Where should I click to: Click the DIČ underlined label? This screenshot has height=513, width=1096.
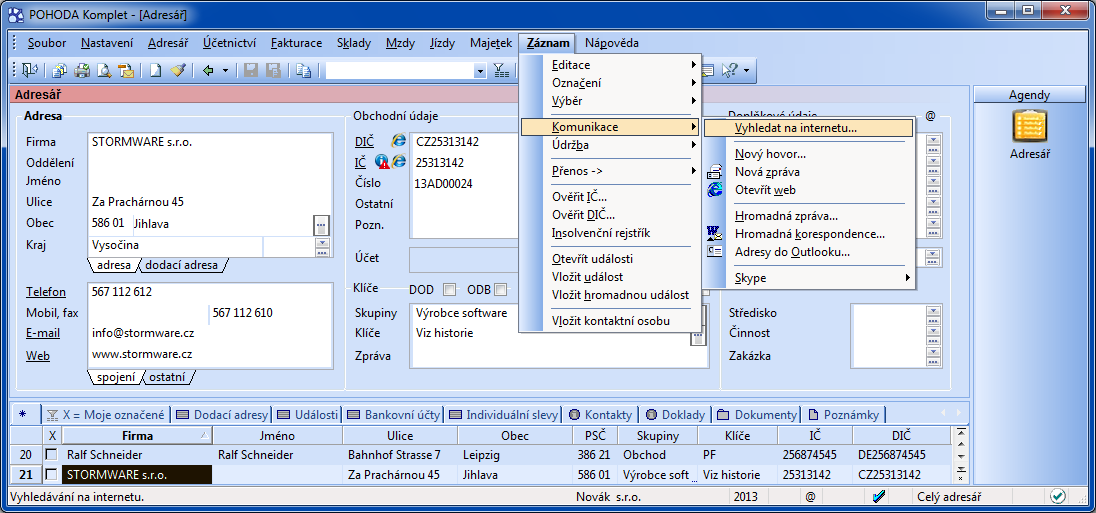click(364, 142)
